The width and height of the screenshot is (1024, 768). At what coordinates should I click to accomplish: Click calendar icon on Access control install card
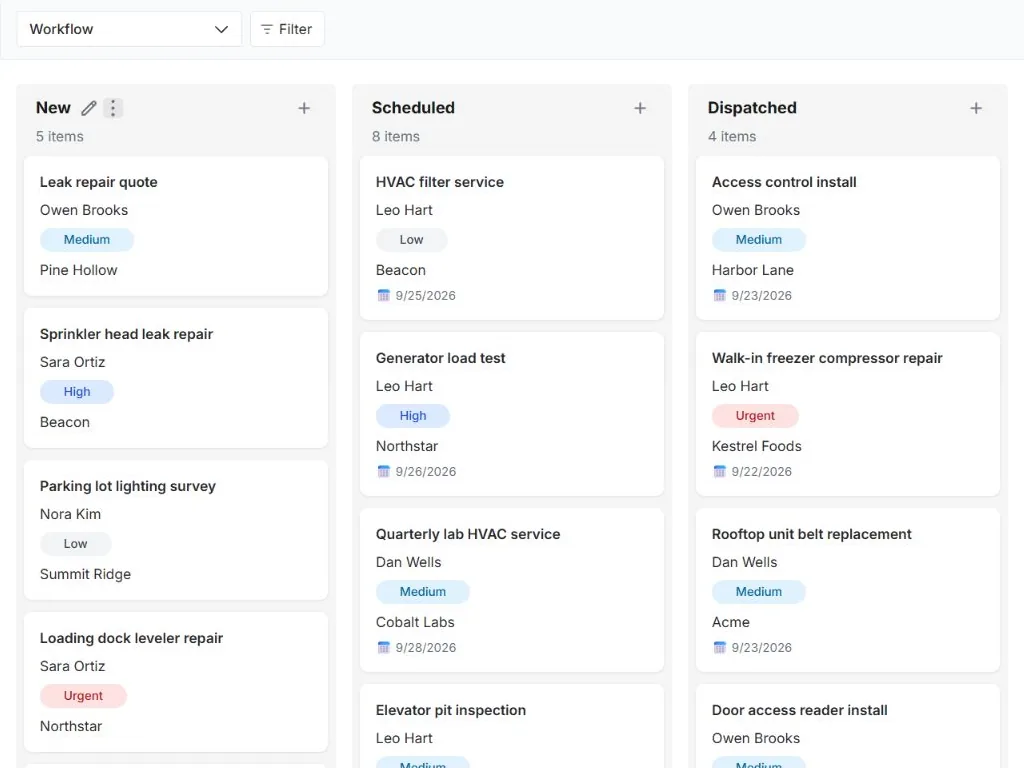click(719, 295)
